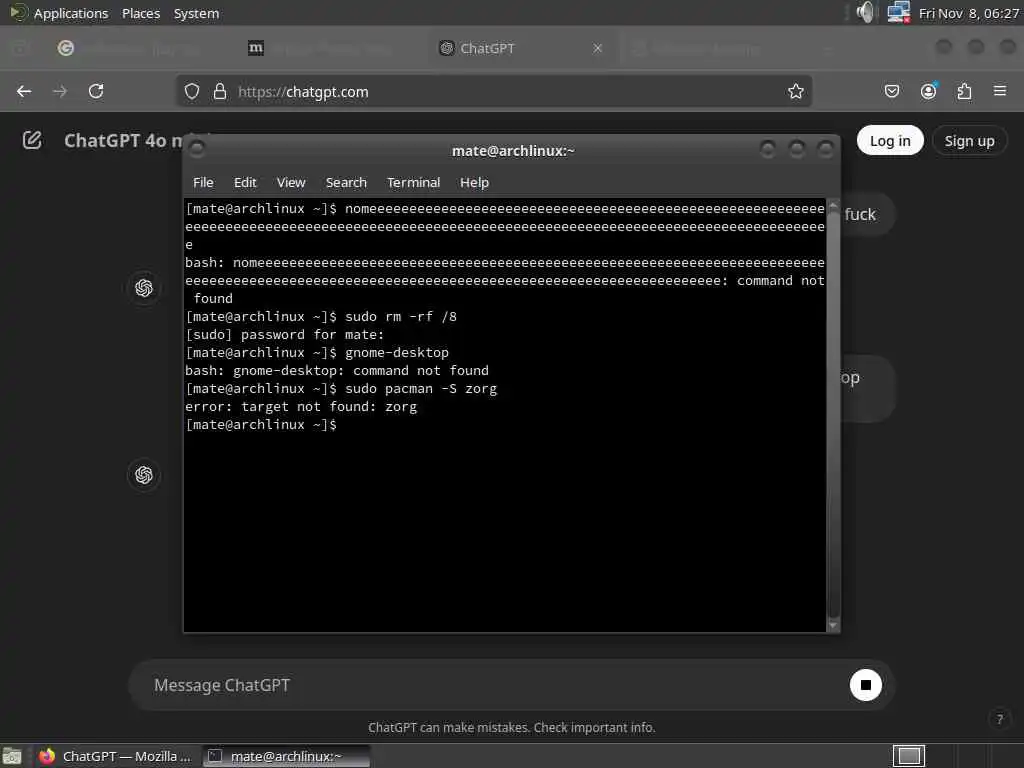This screenshot has width=1024, height=768.
Task: Select ChatGPT — Mozilla taskbar entry
Action: tap(116, 756)
